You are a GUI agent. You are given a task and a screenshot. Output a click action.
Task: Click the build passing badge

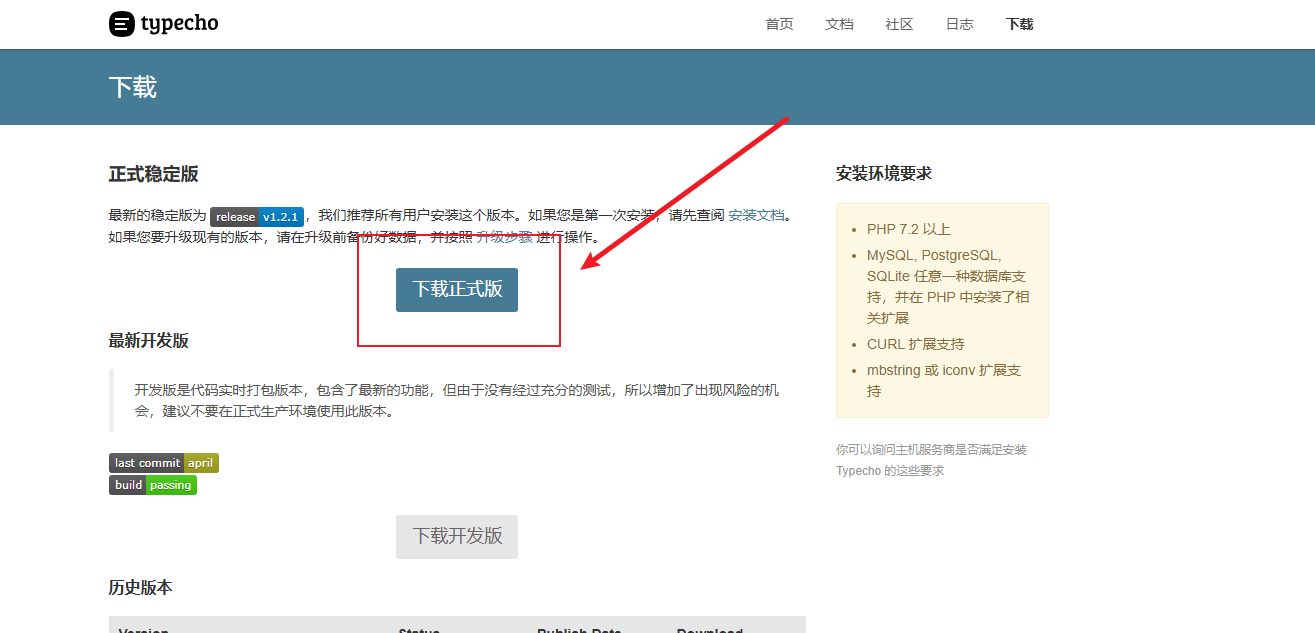(x=153, y=485)
